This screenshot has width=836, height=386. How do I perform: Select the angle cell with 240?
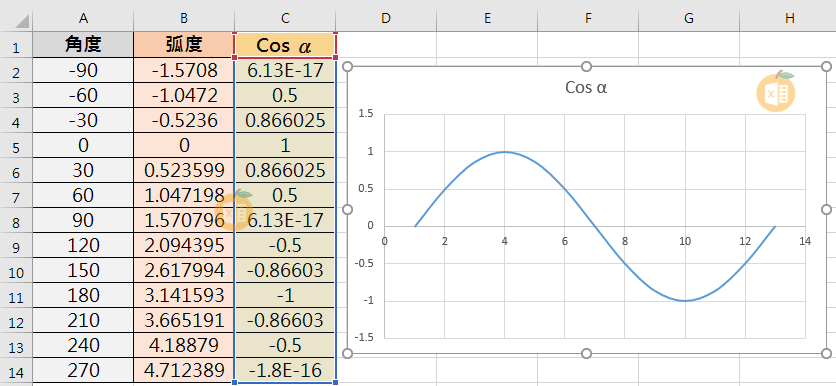click(83, 345)
